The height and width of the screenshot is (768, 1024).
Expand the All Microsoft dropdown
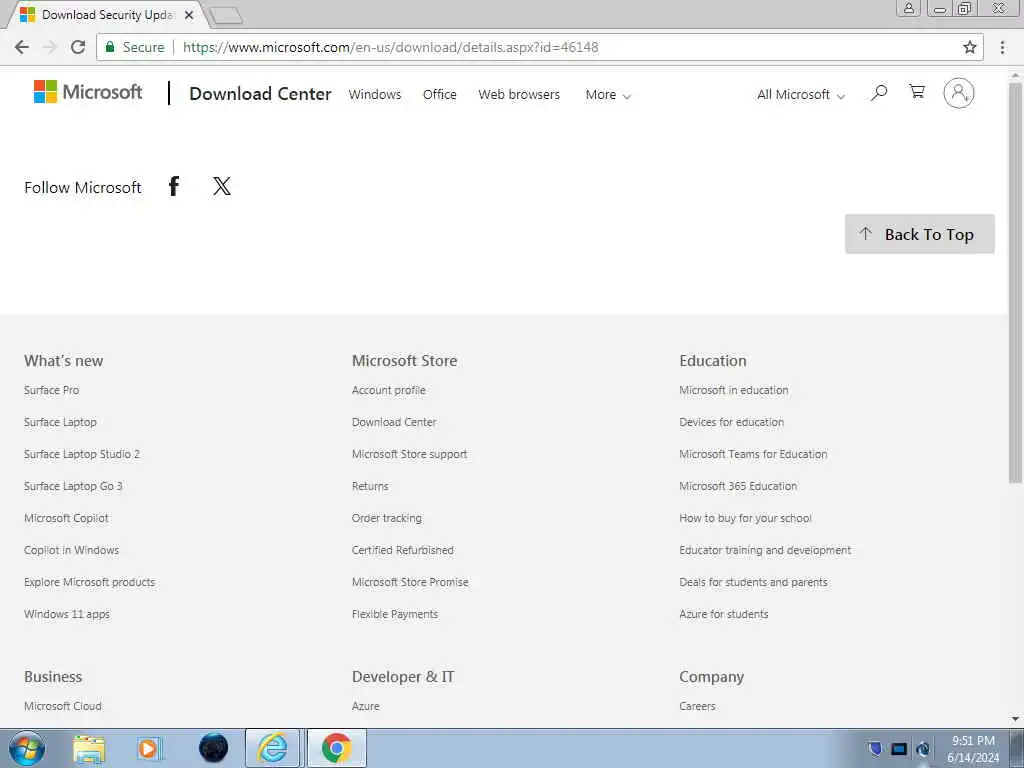(801, 95)
